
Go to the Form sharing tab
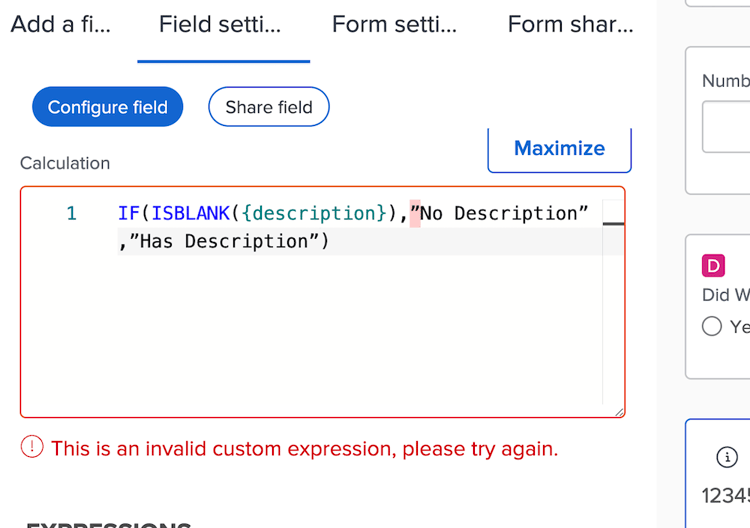pos(571,24)
